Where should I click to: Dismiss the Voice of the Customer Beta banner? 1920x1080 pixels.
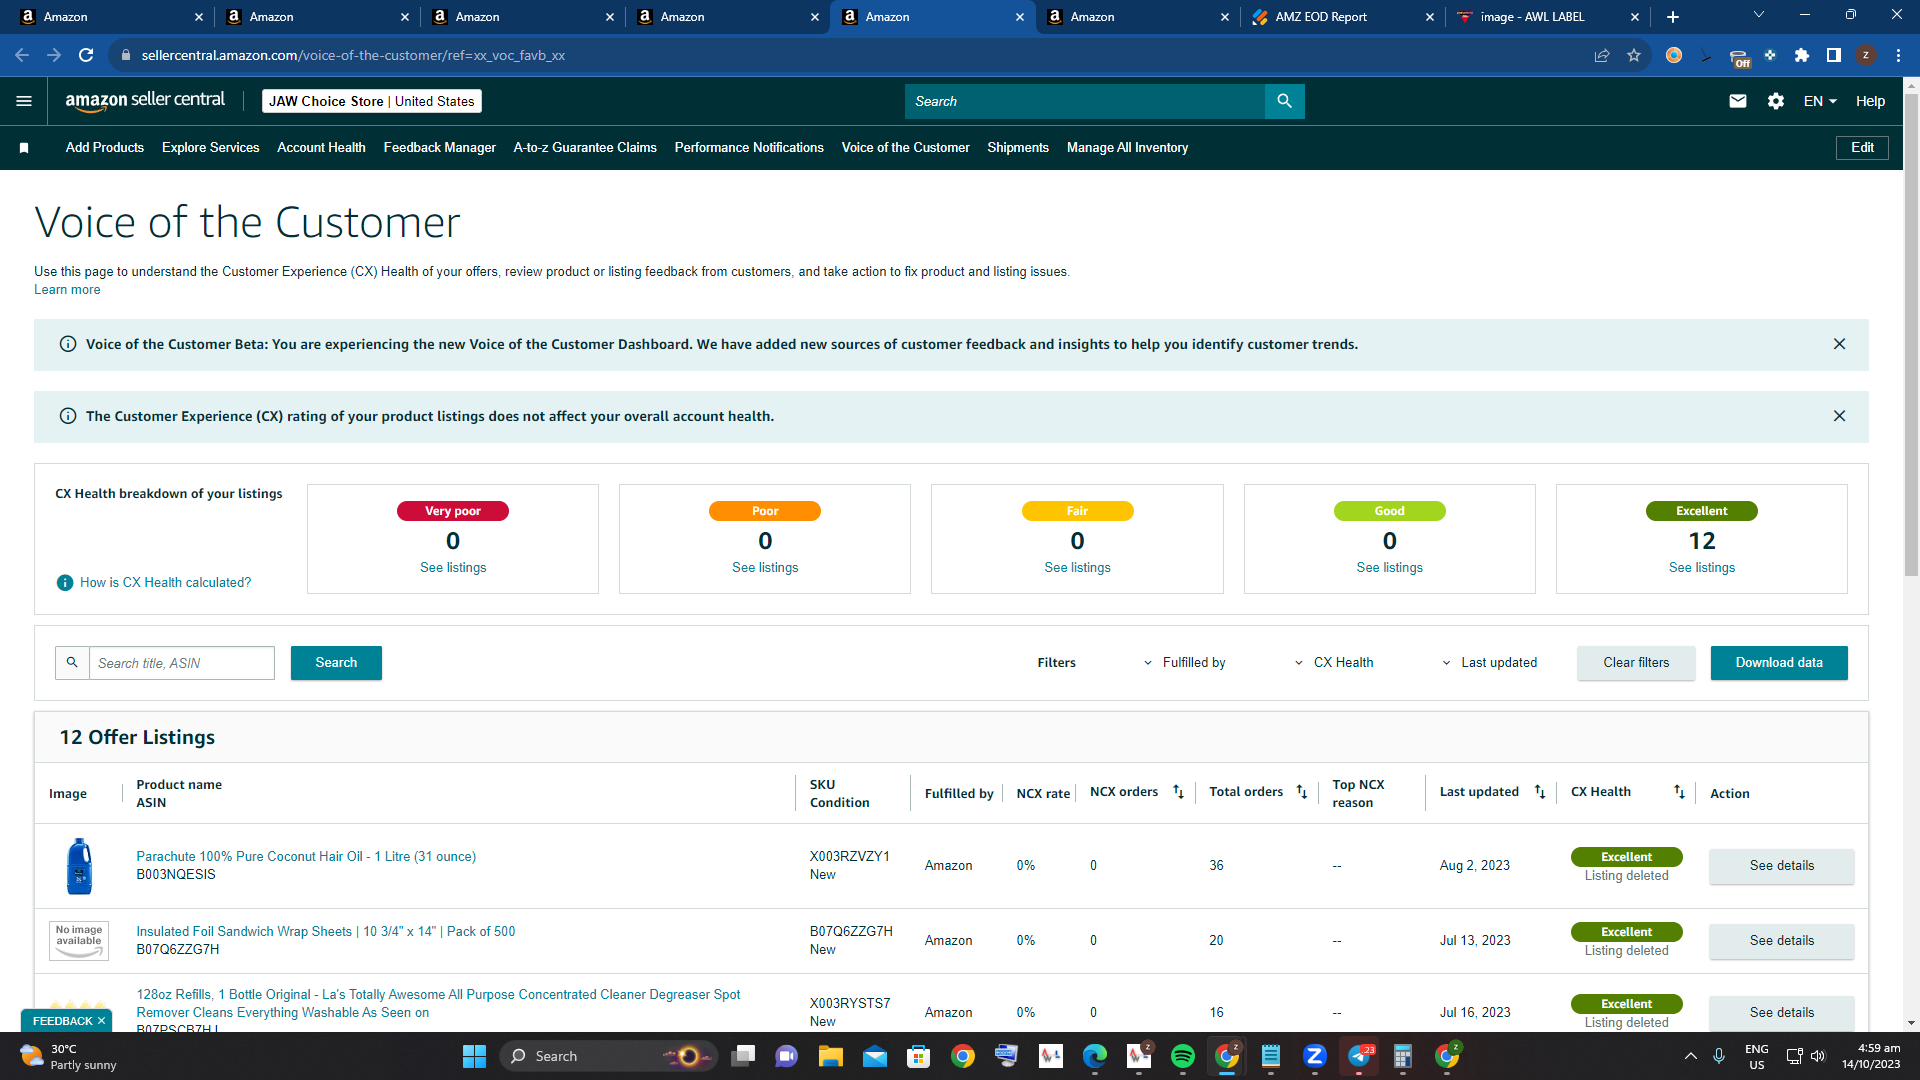pyautogui.click(x=1839, y=344)
